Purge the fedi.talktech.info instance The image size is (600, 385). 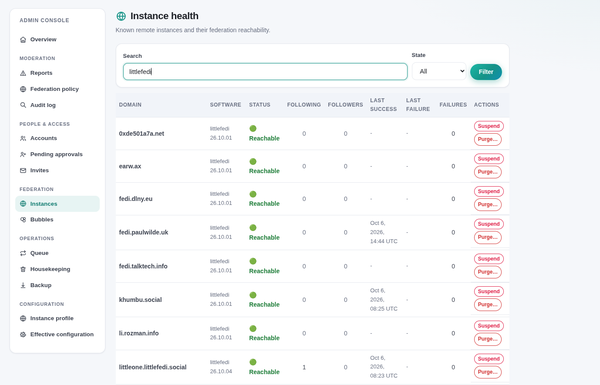[x=488, y=272]
